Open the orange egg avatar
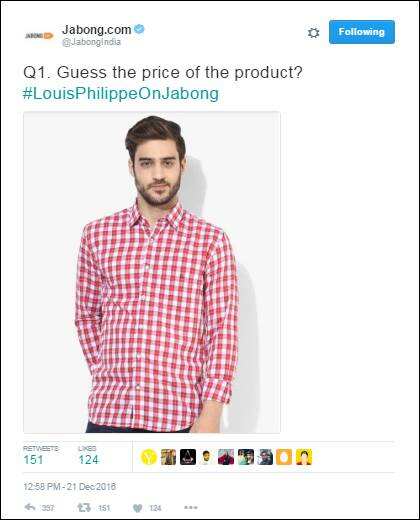 284,457
